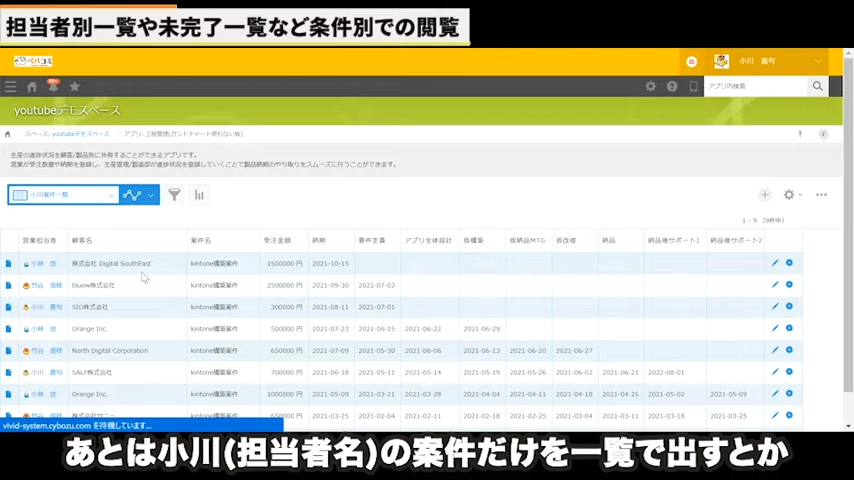Open 小川 user link in SIO株式会社 row

[x=46, y=307]
